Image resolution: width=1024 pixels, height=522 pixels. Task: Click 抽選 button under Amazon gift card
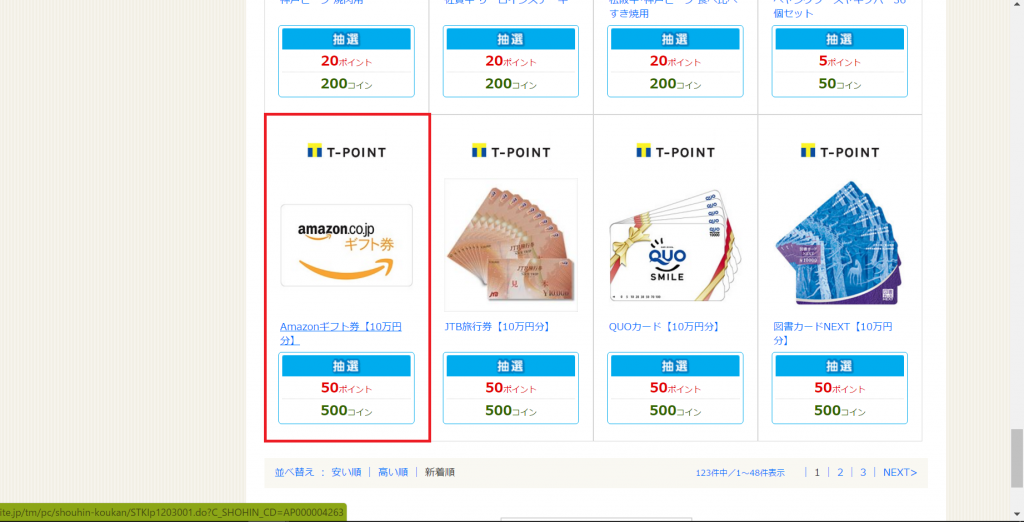(346, 366)
